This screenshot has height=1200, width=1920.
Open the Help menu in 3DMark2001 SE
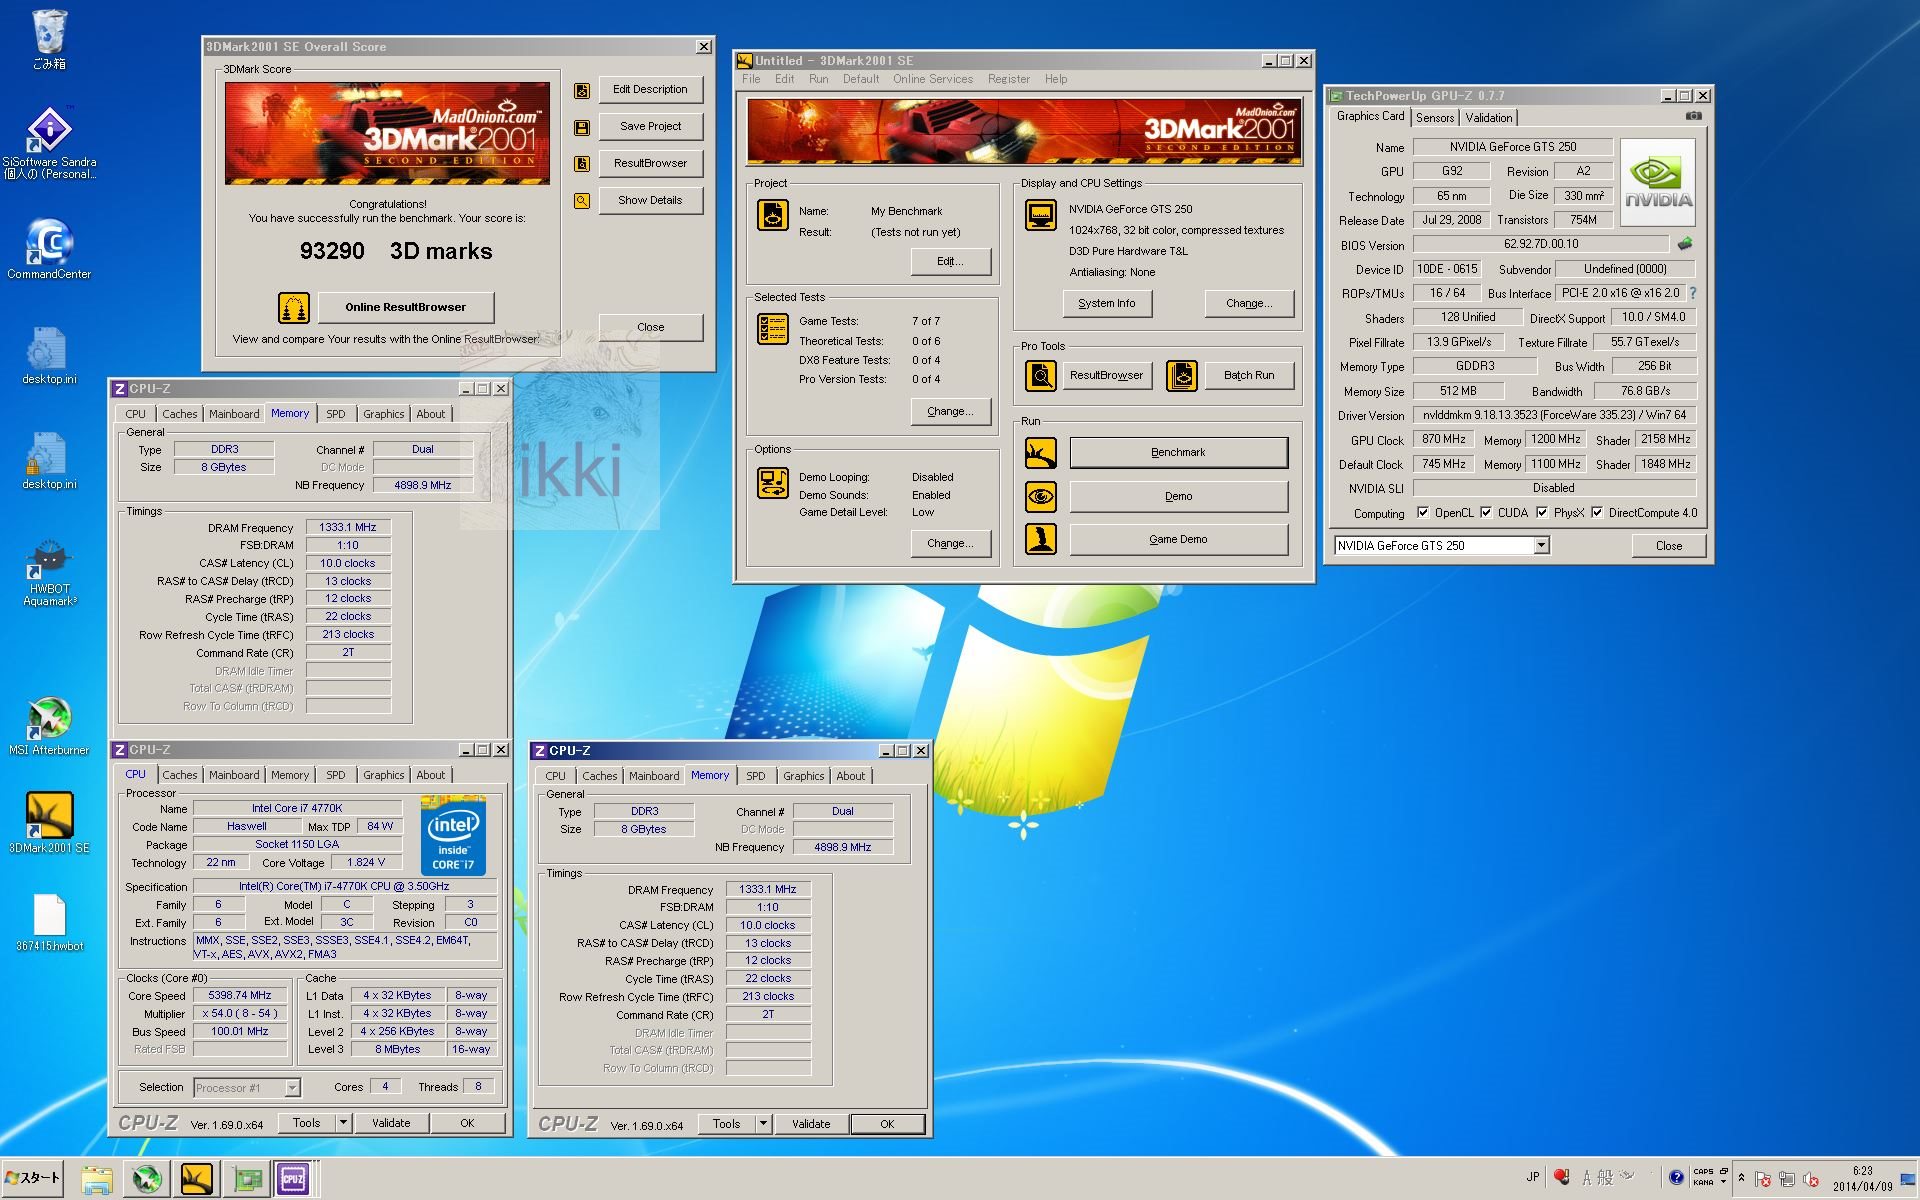tap(1056, 79)
